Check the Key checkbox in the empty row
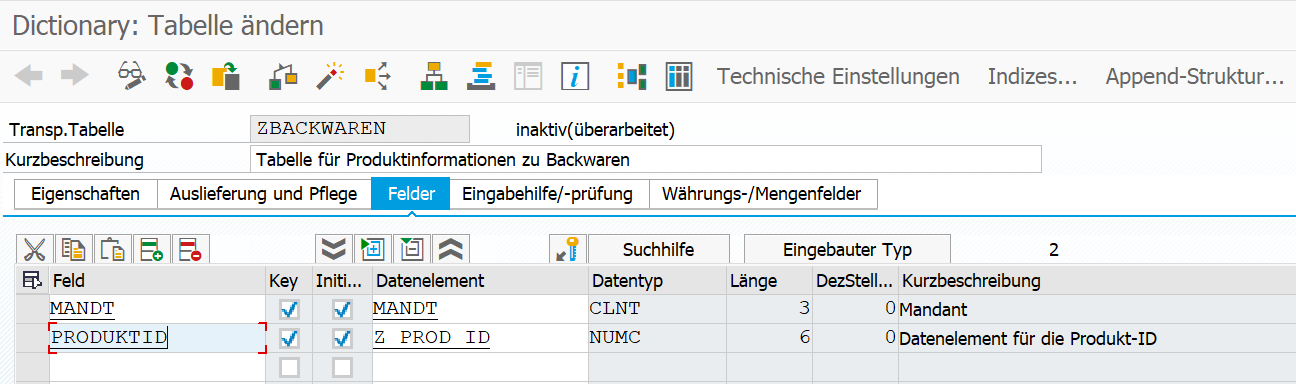Image resolution: width=1296 pixels, height=384 pixels. click(x=290, y=368)
